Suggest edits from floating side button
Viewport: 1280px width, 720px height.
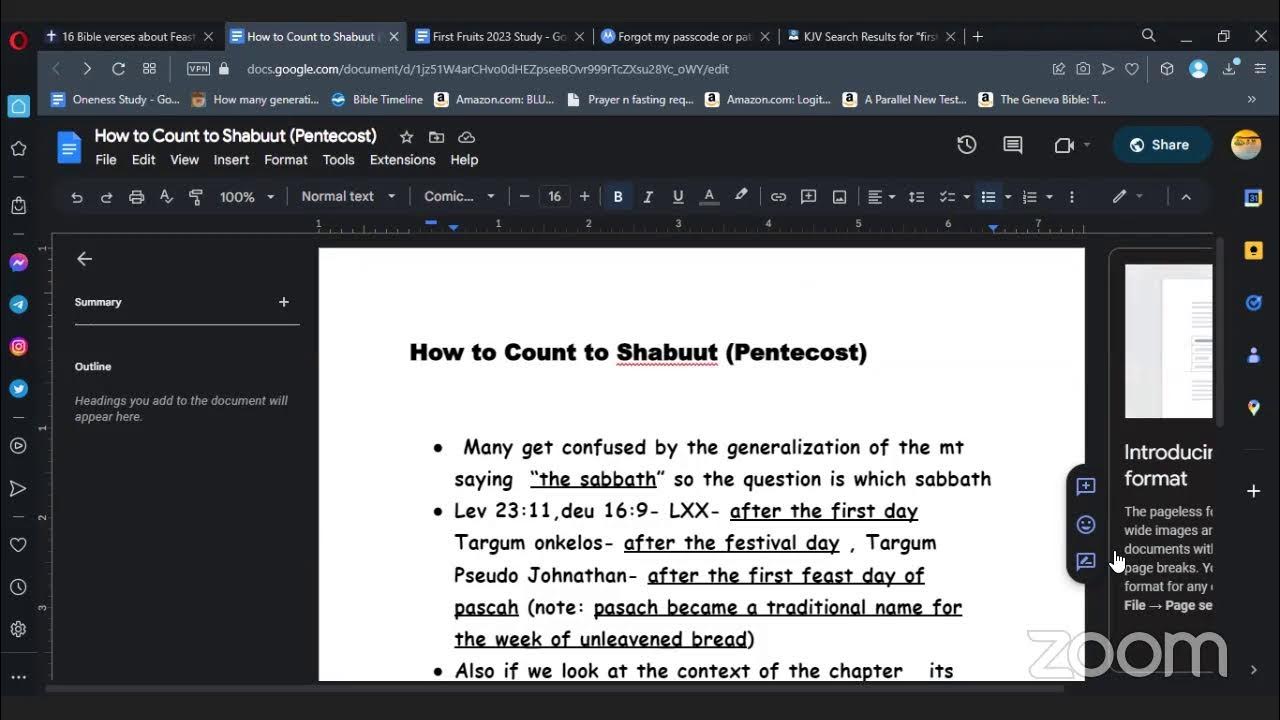1086,562
